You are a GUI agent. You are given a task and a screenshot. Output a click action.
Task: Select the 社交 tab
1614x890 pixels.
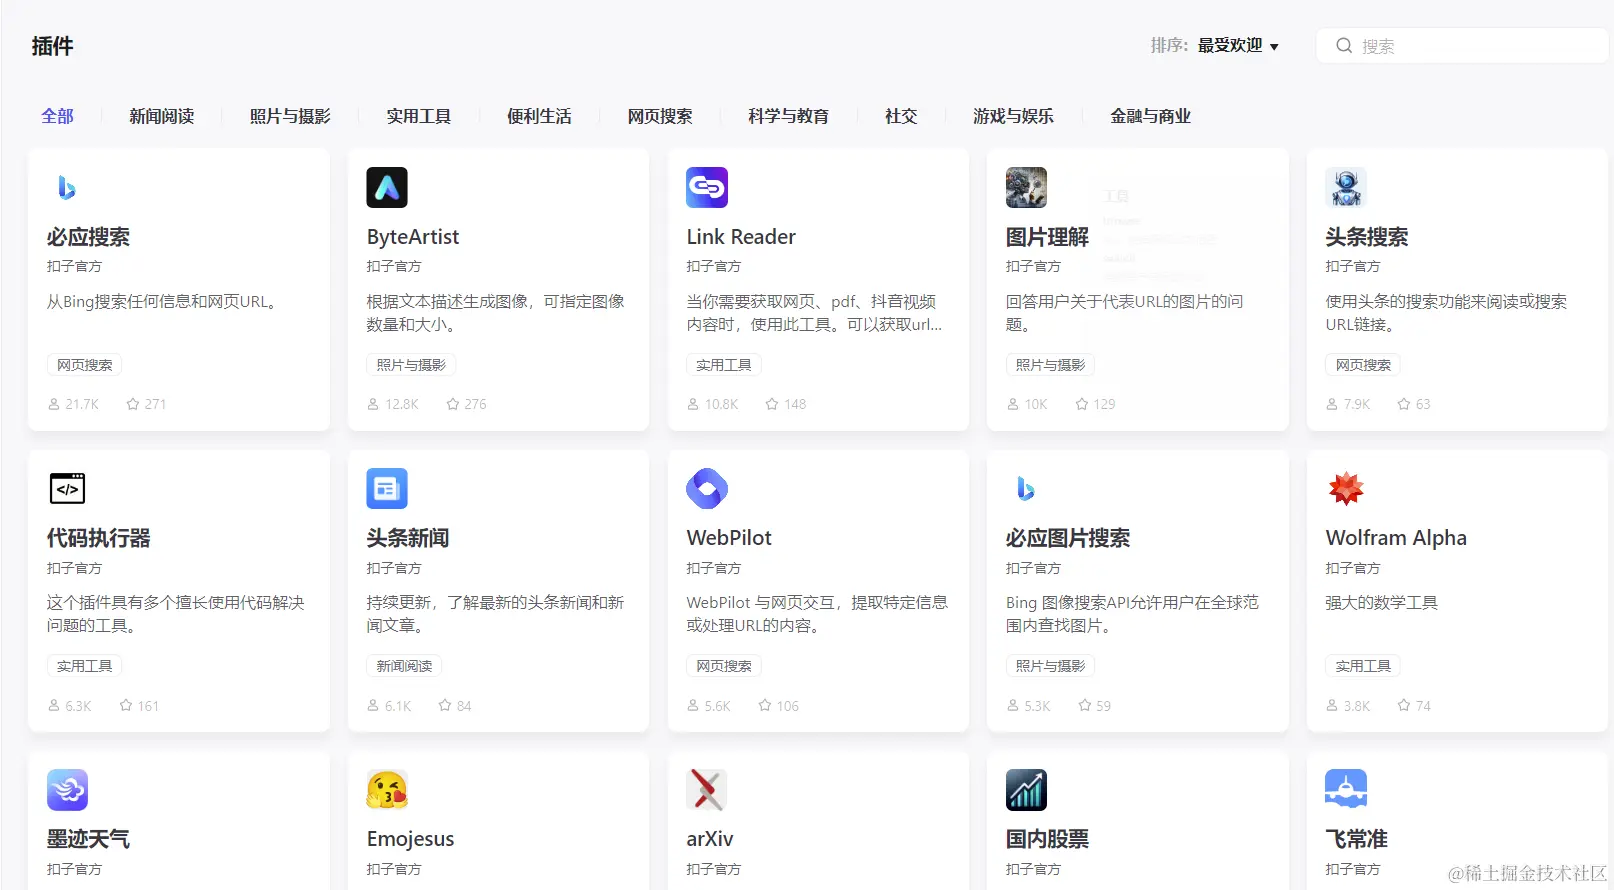pyautogui.click(x=901, y=116)
